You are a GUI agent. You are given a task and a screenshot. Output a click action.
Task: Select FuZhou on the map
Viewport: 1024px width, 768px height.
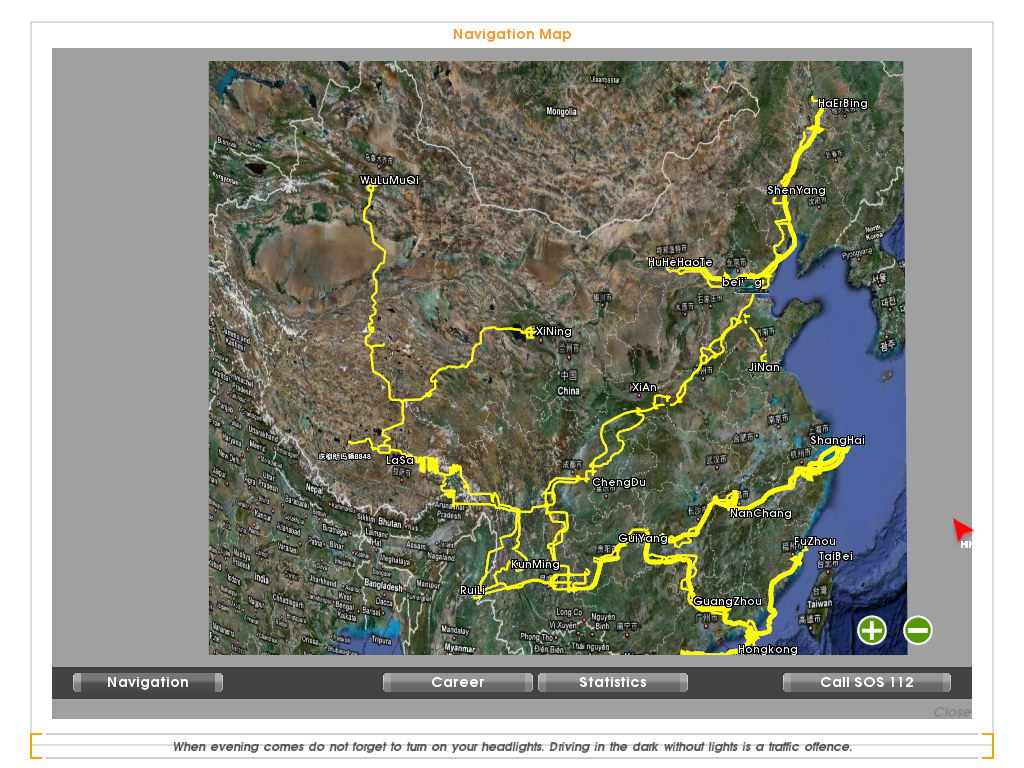[814, 541]
